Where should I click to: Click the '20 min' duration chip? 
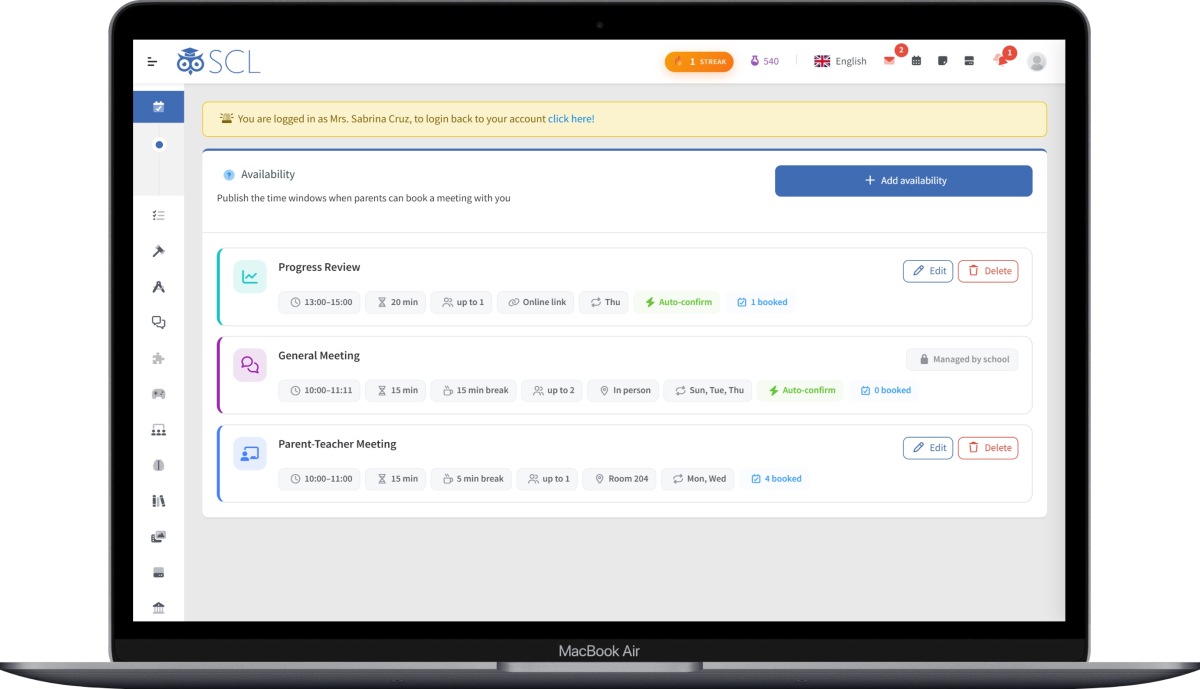[x=396, y=302]
